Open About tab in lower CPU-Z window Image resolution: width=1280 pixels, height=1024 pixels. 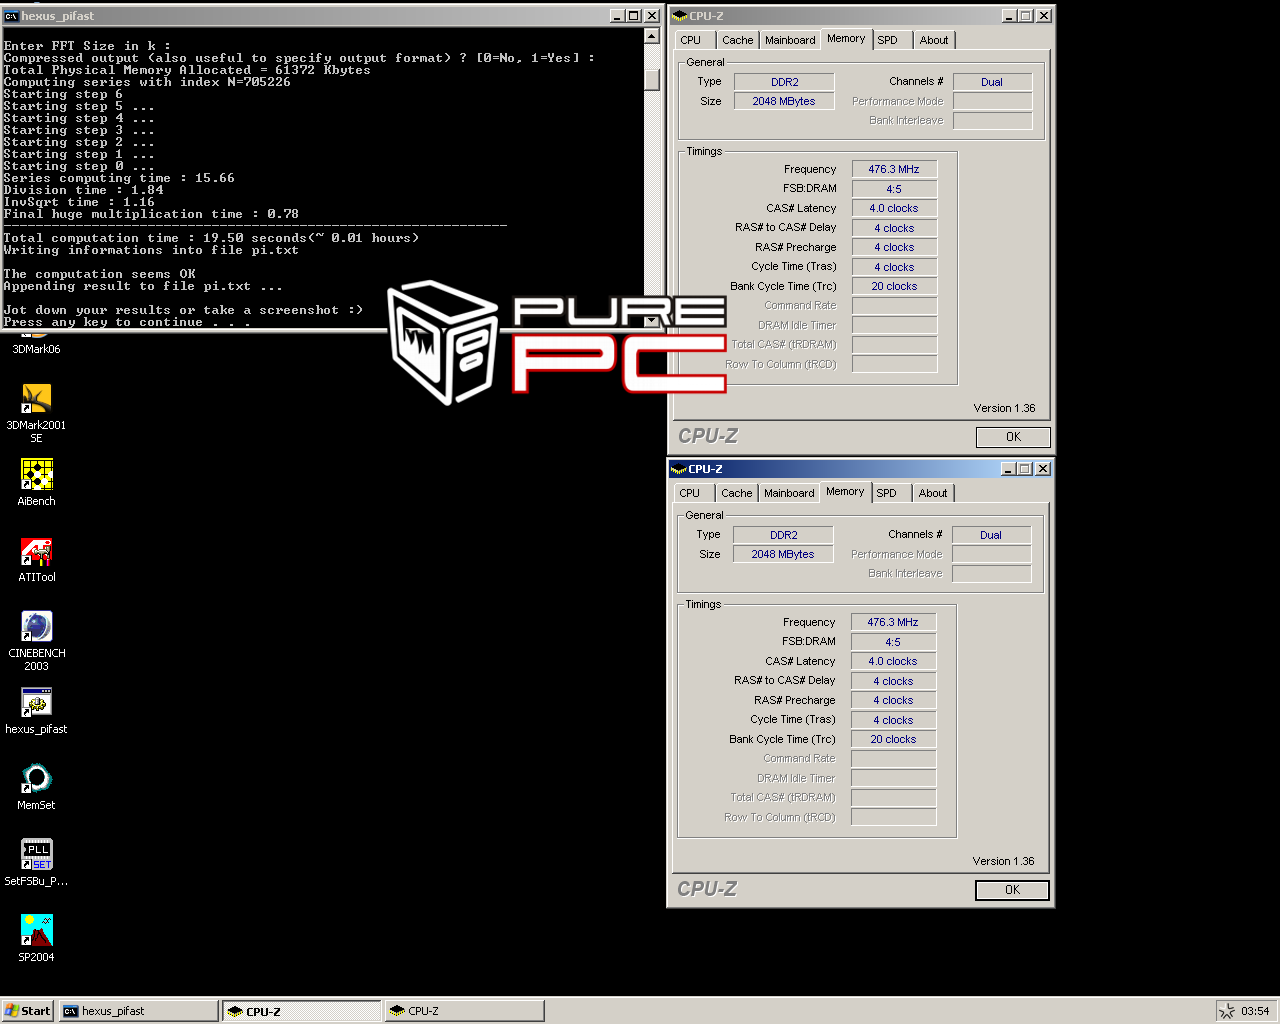(x=933, y=493)
